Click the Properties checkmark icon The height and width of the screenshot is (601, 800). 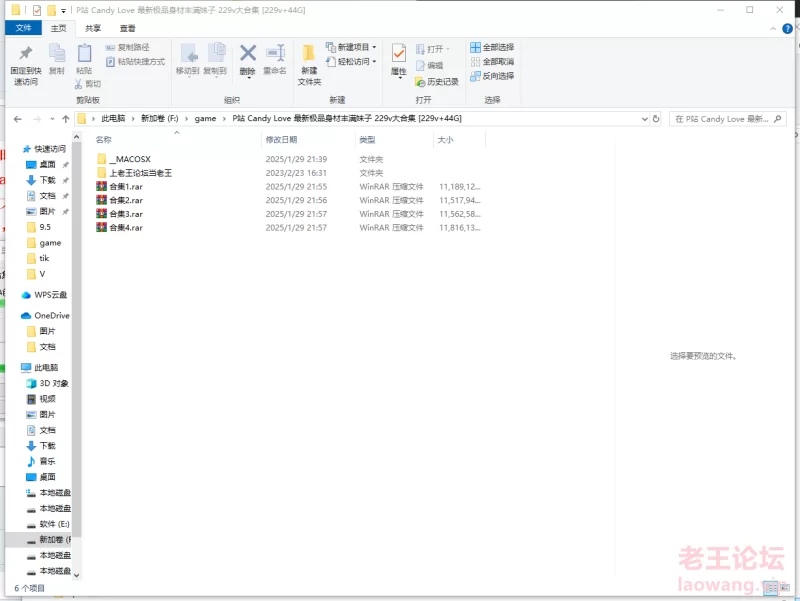pos(398,54)
